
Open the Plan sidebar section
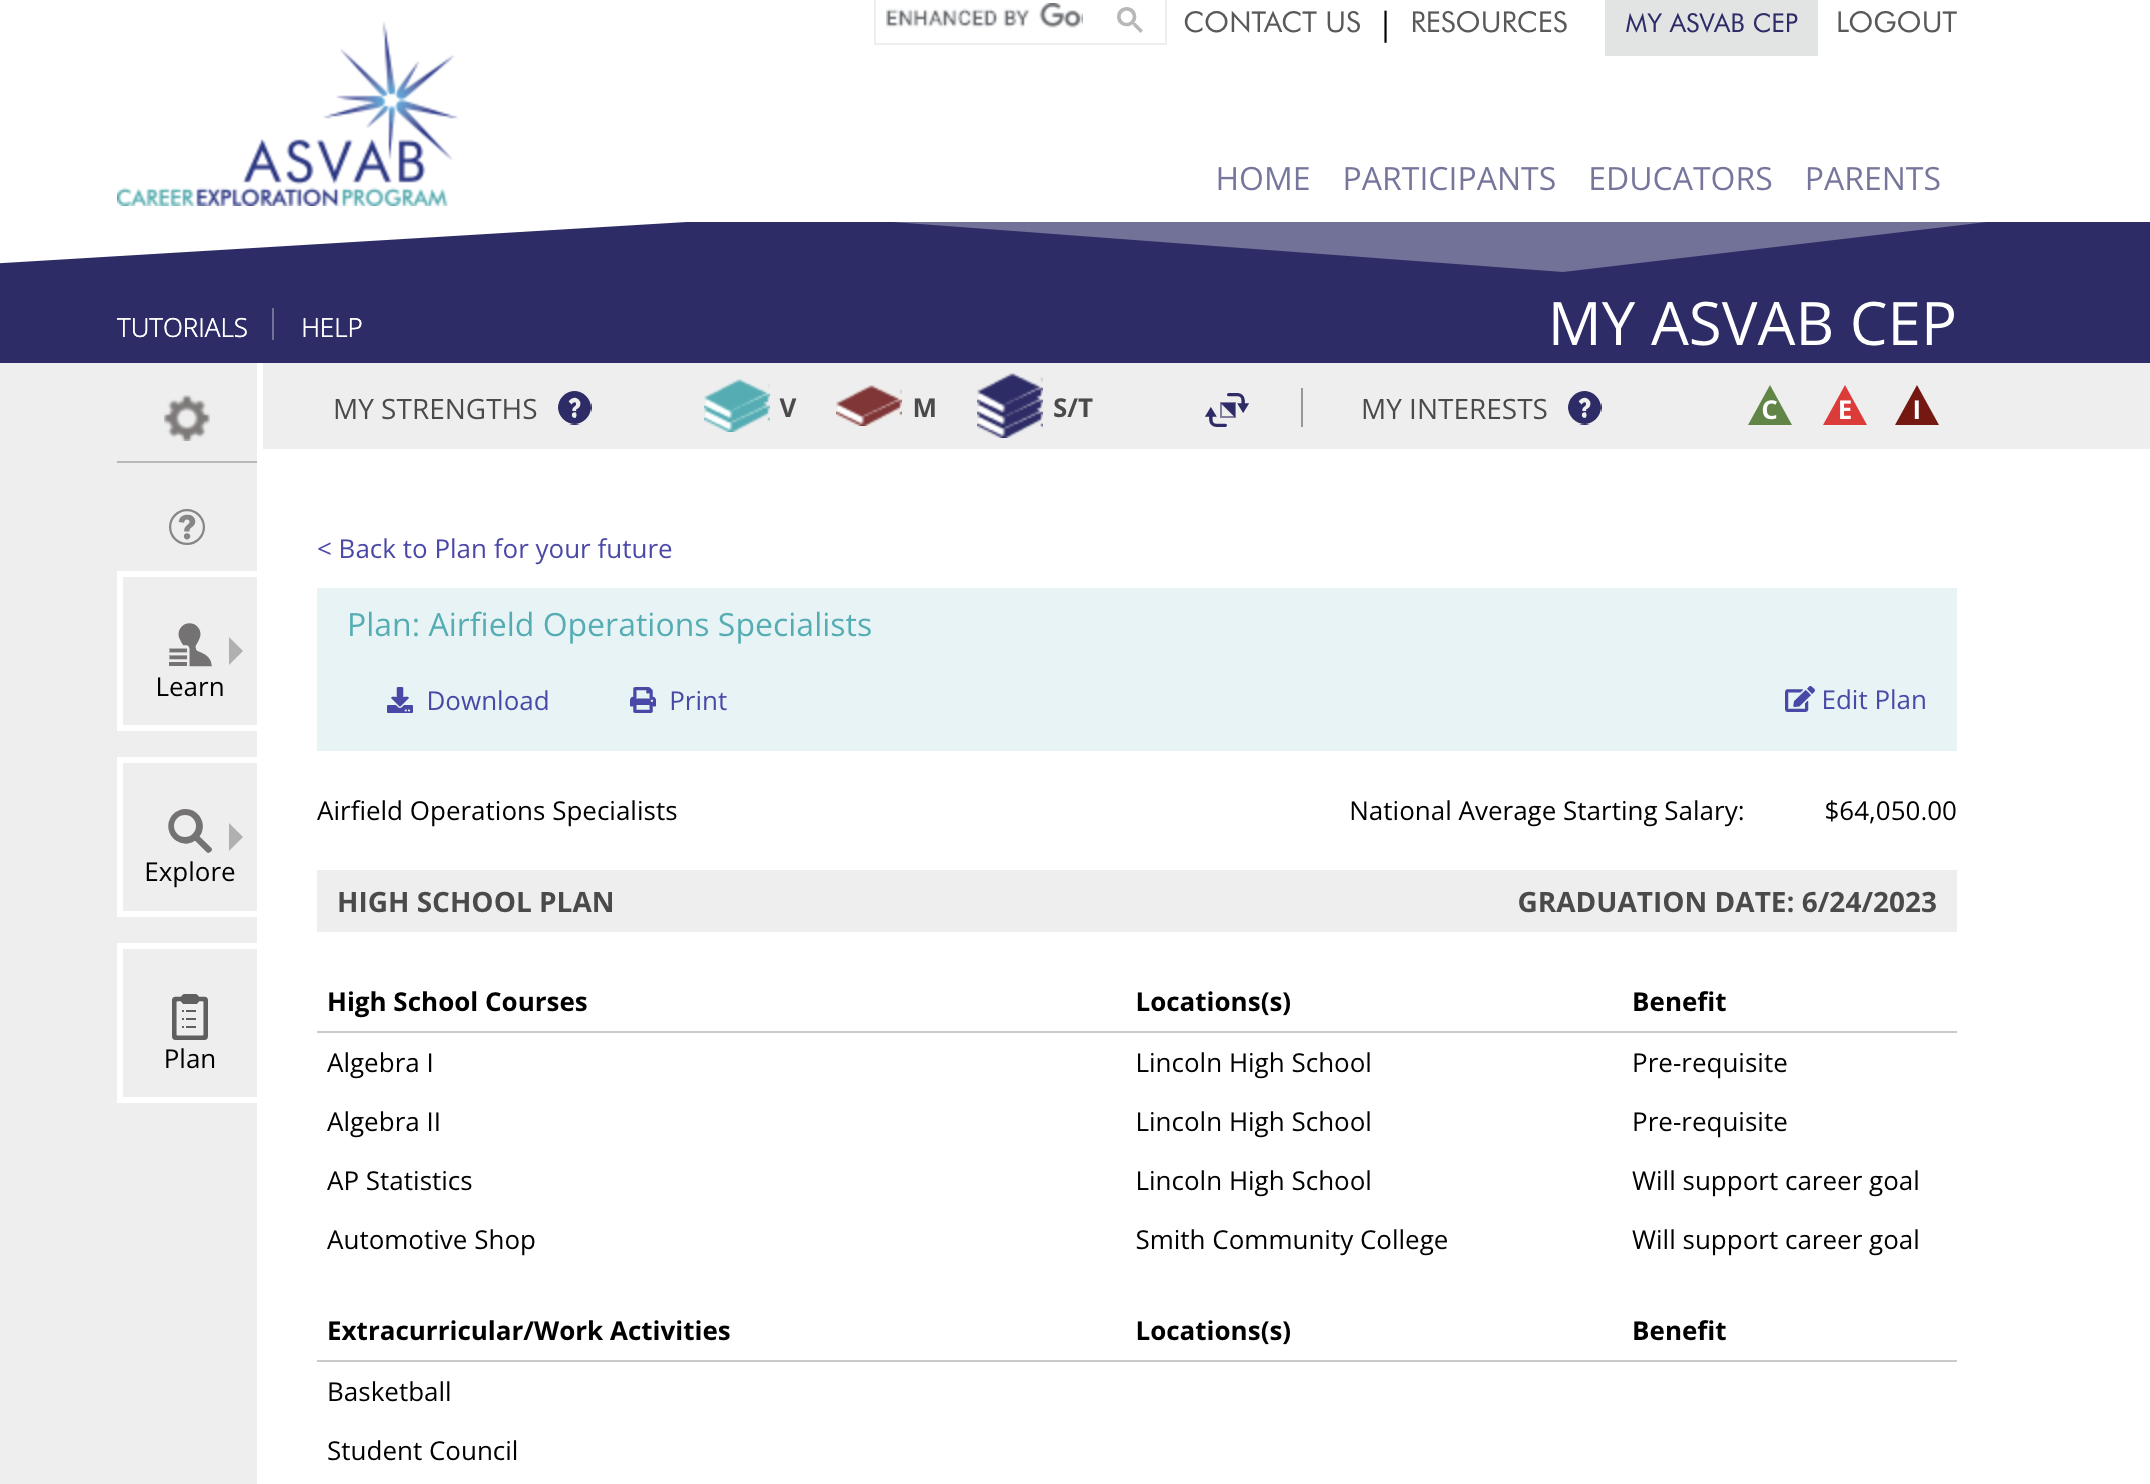[189, 1030]
